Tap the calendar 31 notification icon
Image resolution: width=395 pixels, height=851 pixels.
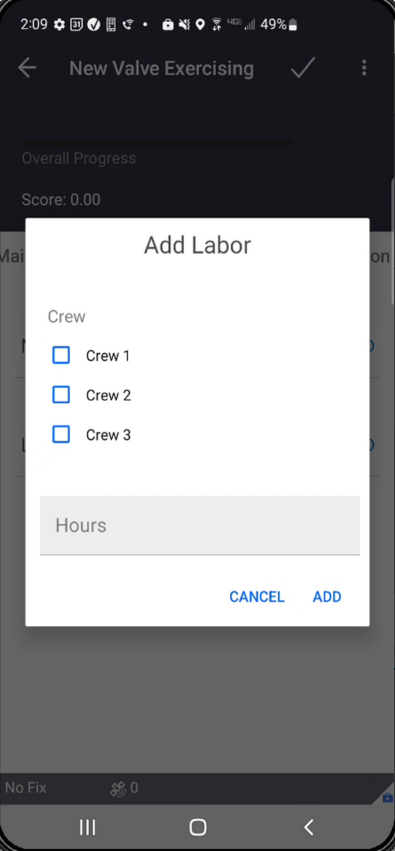(x=77, y=24)
